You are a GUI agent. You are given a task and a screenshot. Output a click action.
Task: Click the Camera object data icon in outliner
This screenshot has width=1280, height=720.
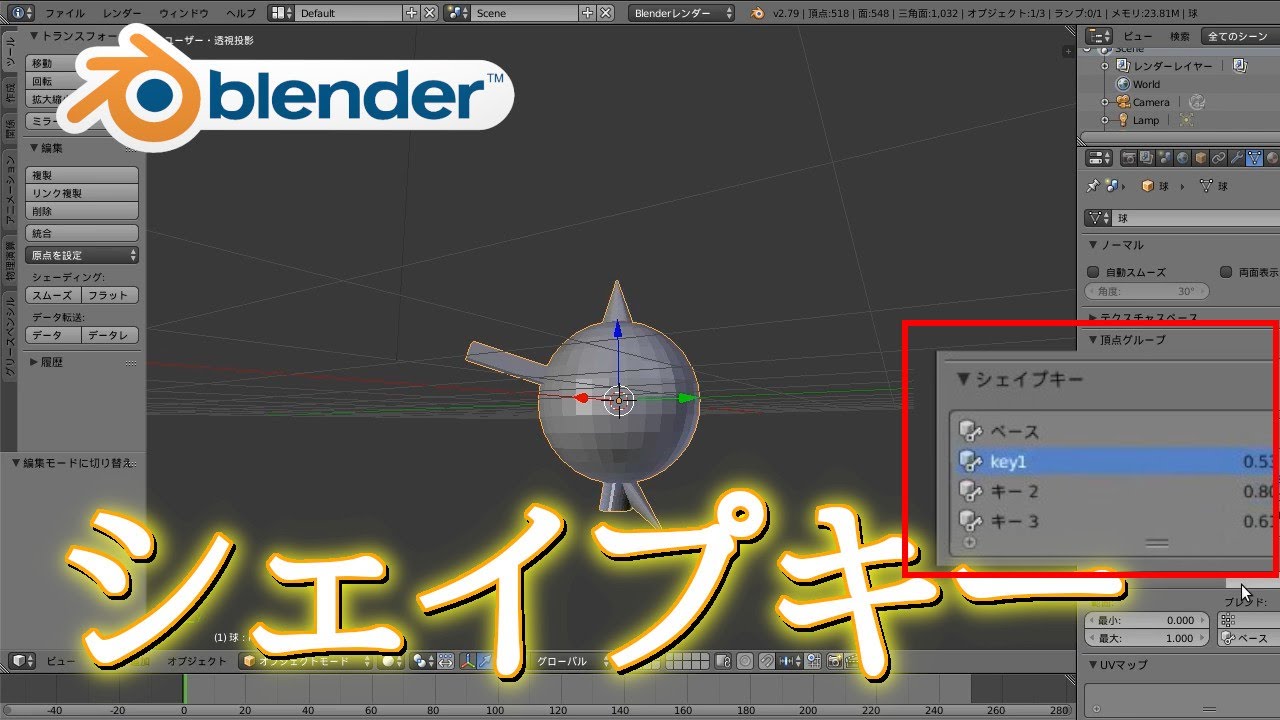pos(1196,102)
